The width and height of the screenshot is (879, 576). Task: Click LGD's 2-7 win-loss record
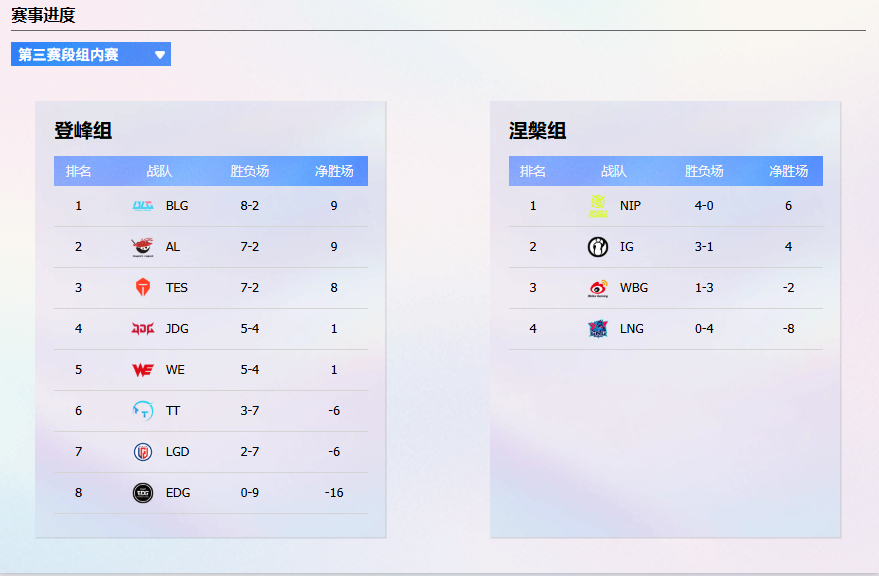point(250,451)
